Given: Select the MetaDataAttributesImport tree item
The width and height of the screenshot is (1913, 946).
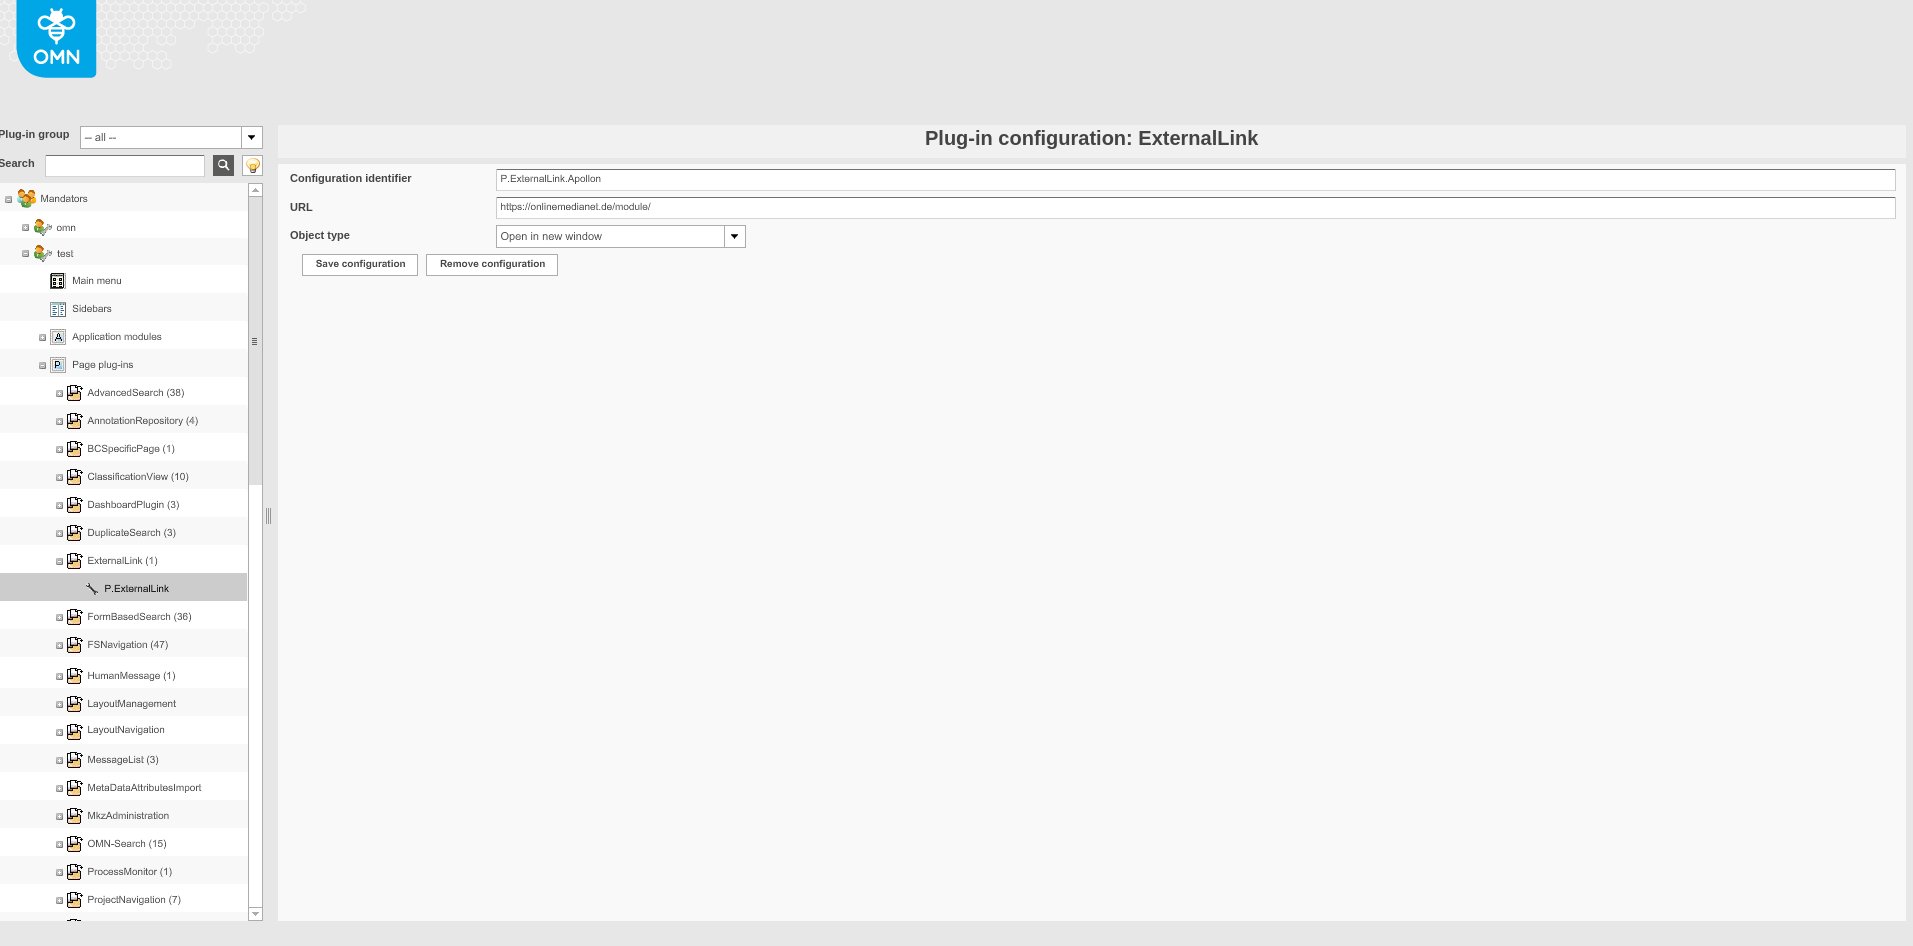Looking at the screenshot, I should point(144,788).
